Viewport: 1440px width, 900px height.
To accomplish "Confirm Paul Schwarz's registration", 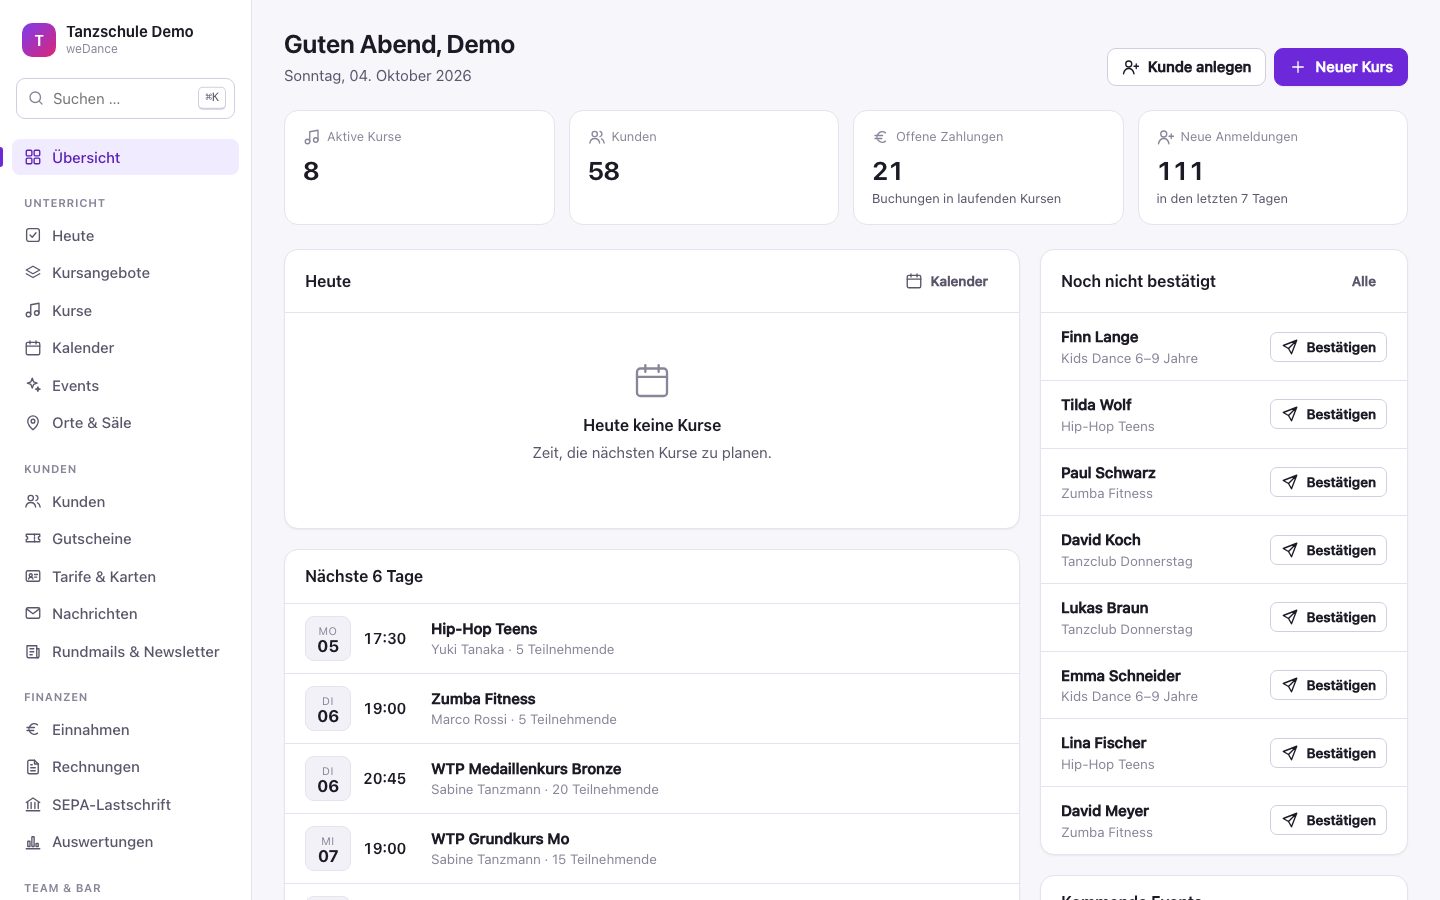I will point(1328,482).
